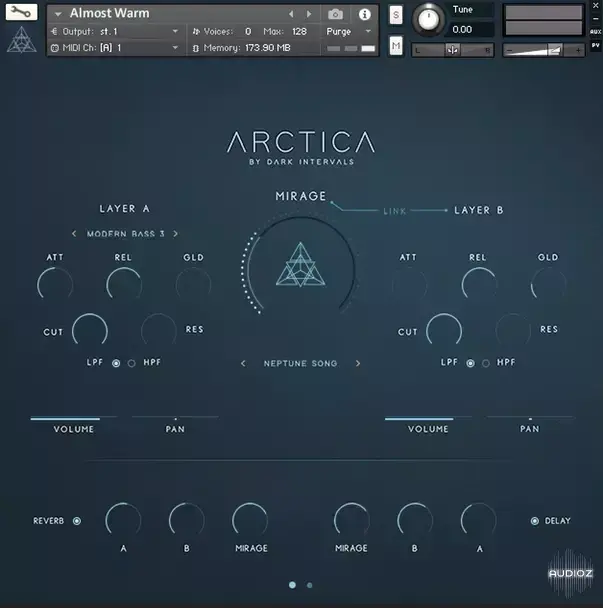Viewport: 603px width, 608px height.
Task: Select next Layer A sound
Action: pos(176,233)
